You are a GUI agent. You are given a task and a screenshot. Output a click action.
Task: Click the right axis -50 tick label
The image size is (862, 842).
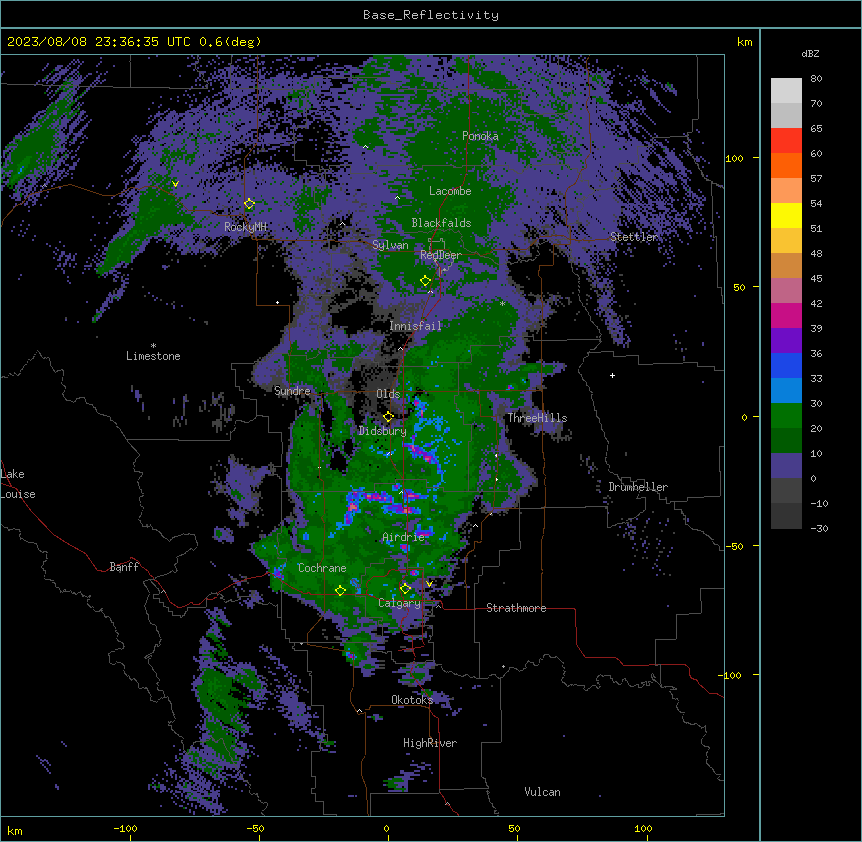(x=734, y=546)
